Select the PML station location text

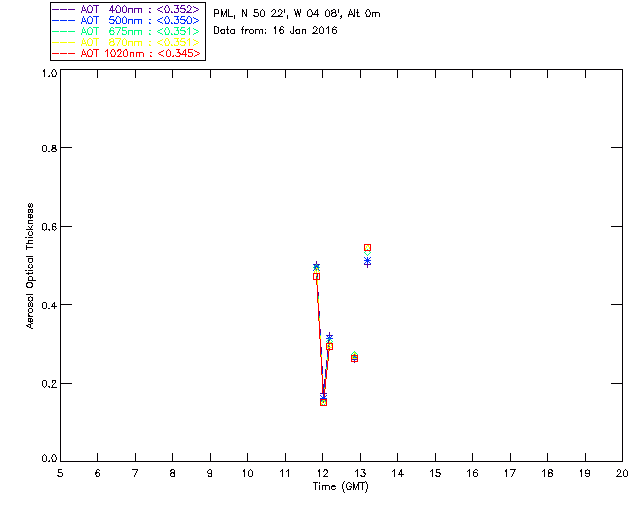click(297, 14)
